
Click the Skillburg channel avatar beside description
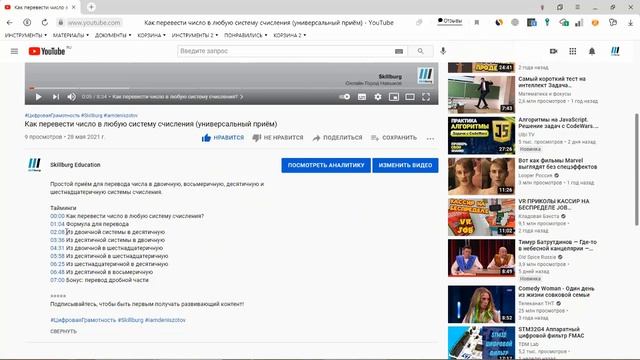pos(34,165)
